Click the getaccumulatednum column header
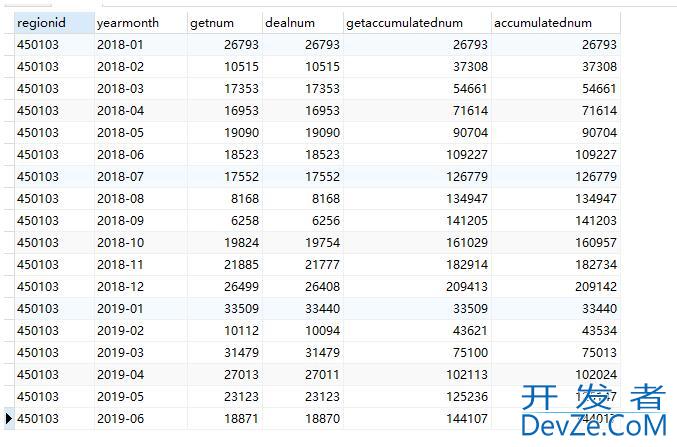The width and height of the screenshot is (677, 447). point(417,23)
